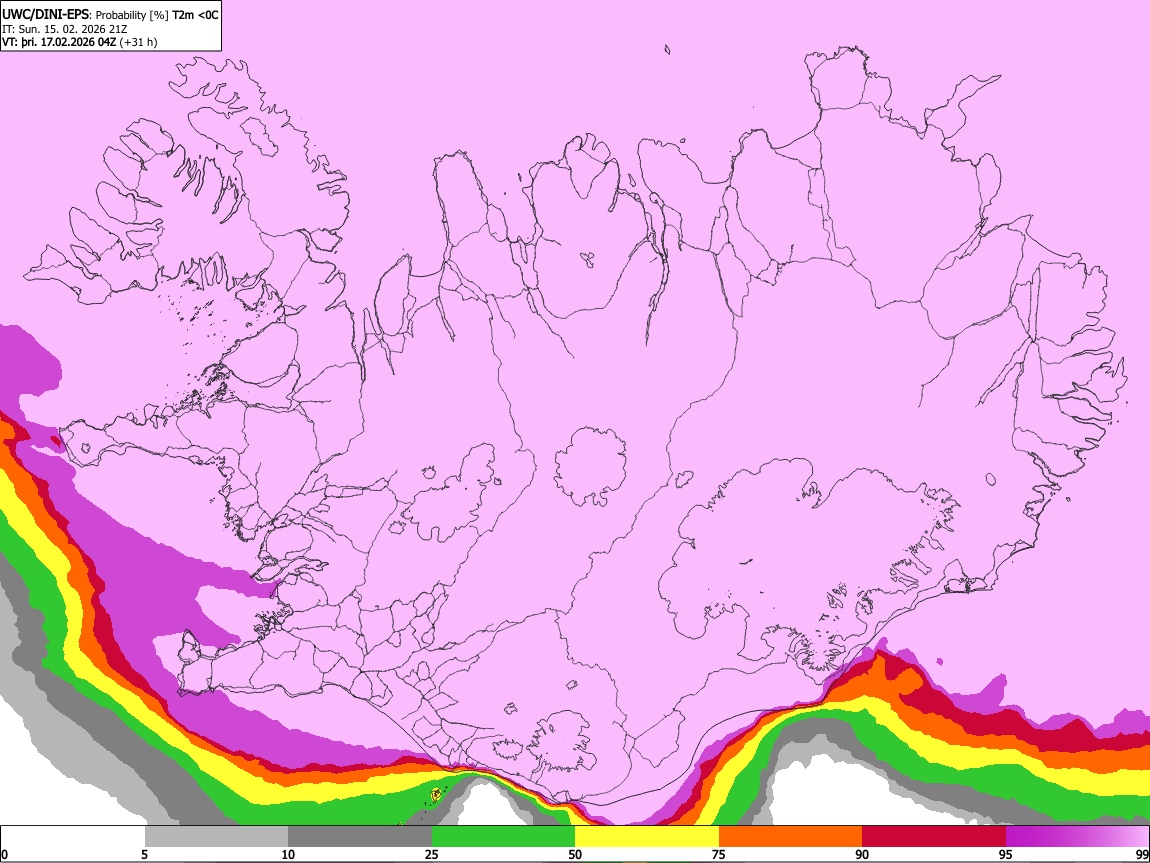Click the legend label '10'
1150x863 pixels.
(288, 855)
